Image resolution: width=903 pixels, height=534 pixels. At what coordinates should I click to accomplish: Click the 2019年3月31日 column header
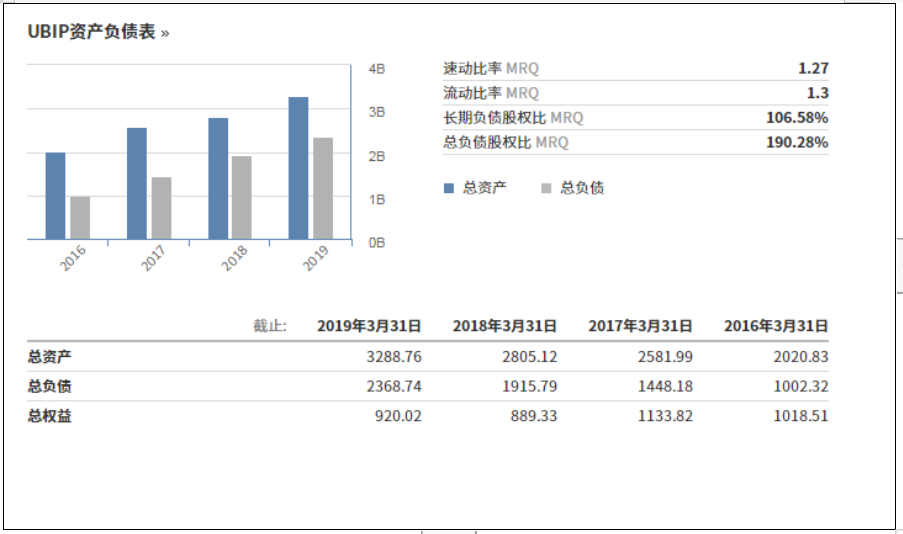coord(369,326)
